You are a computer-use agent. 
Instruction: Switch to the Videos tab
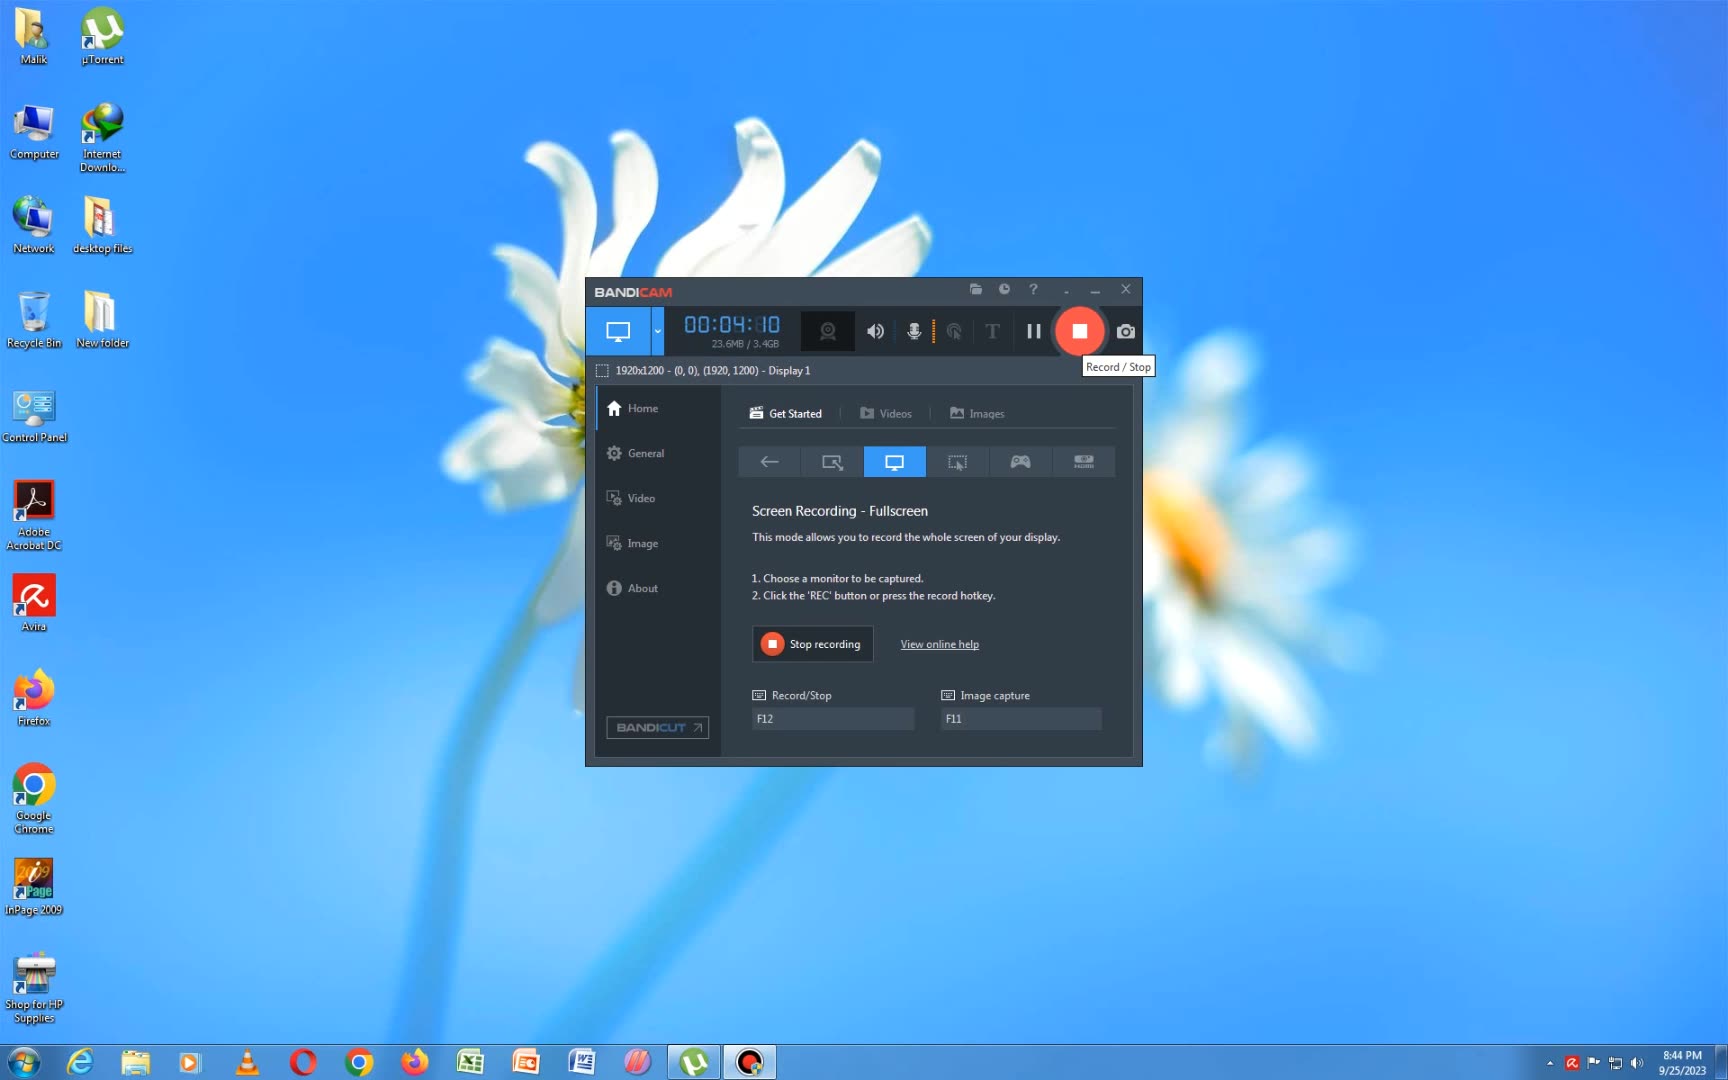pos(886,413)
